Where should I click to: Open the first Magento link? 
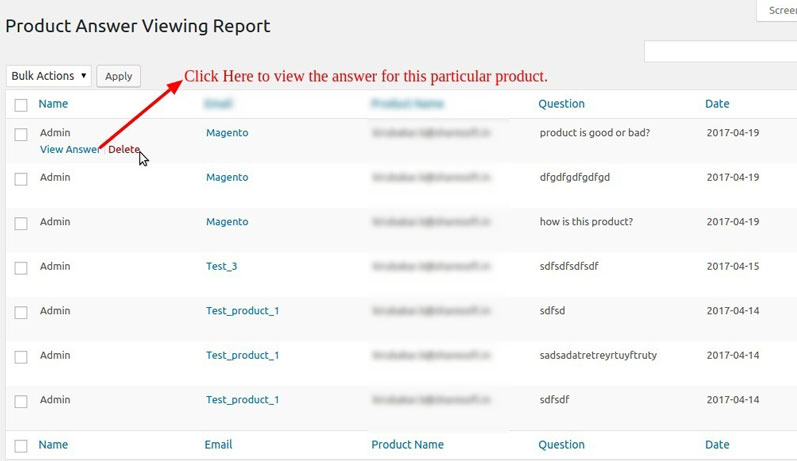(x=227, y=133)
